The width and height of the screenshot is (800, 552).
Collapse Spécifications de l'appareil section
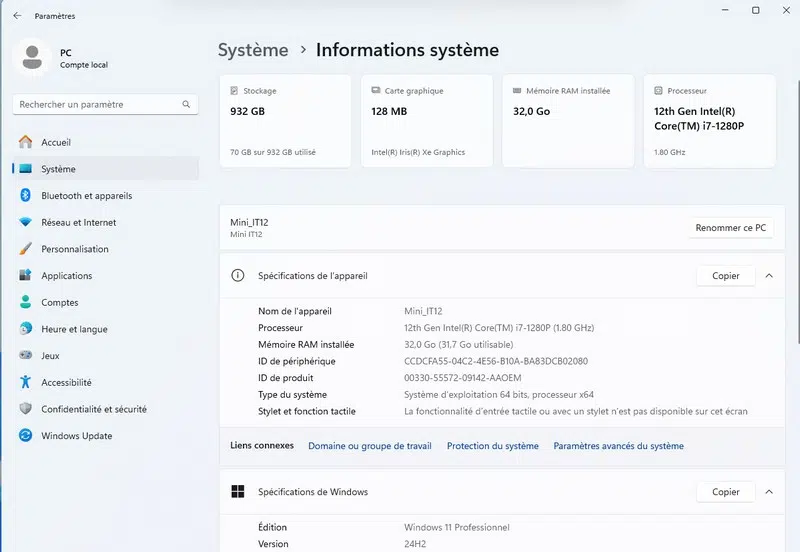pos(769,276)
